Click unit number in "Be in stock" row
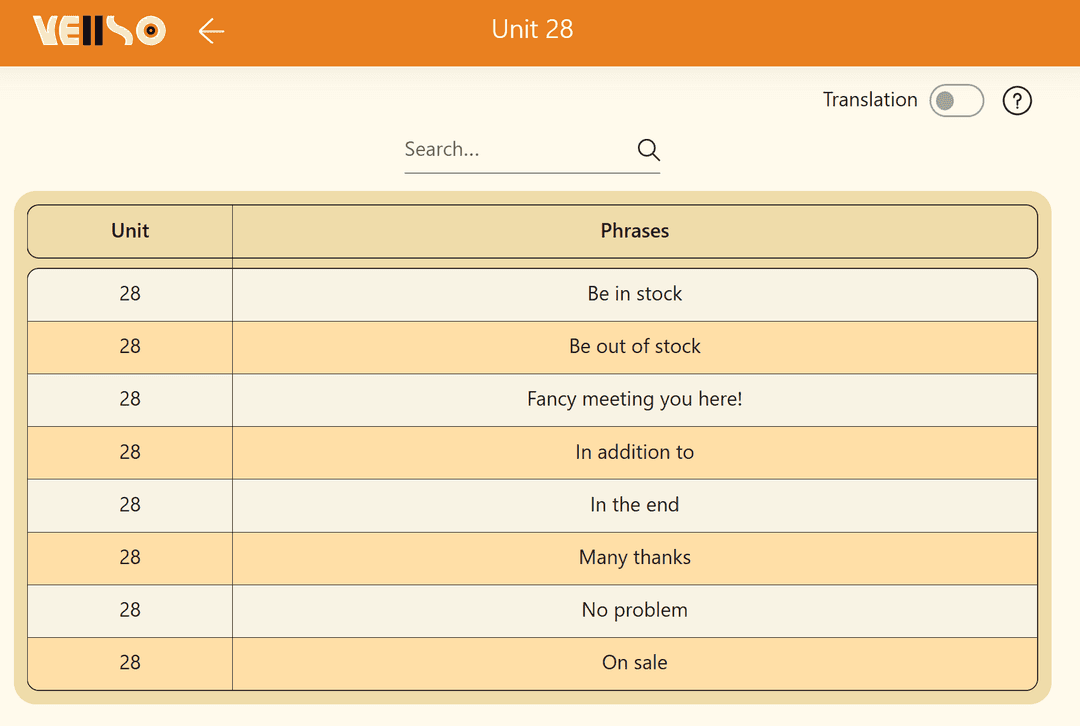Image resolution: width=1080 pixels, height=726 pixels. (x=130, y=294)
